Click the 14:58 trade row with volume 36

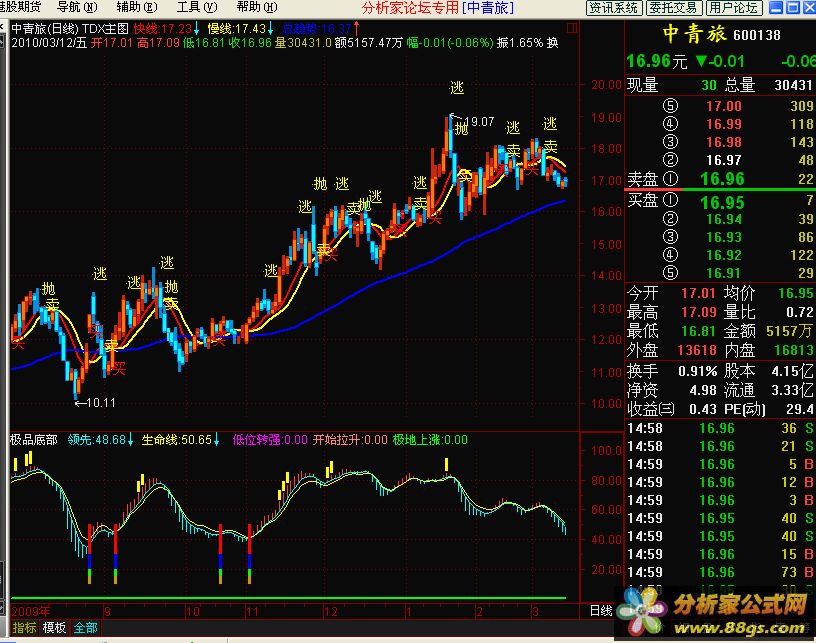click(x=720, y=429)
